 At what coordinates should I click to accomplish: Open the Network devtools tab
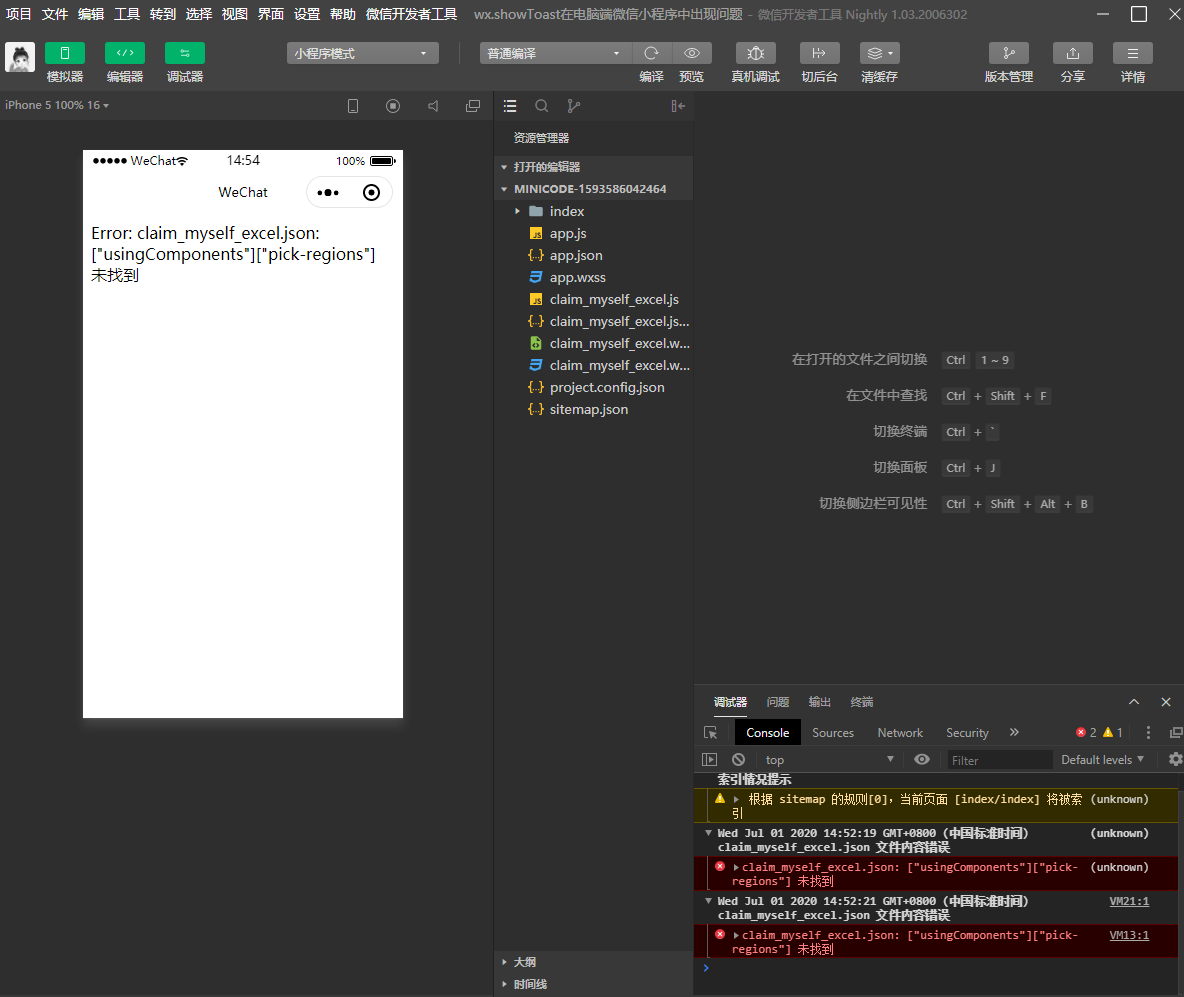[900, 733]
